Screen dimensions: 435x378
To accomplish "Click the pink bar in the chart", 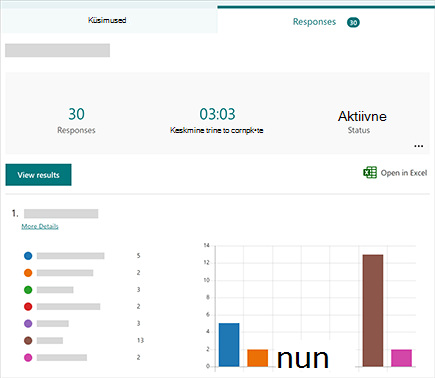I will (401, 358).
